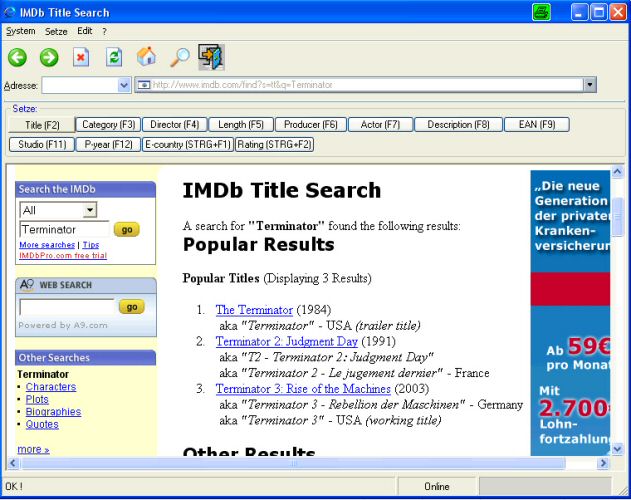Click the Refresh page icon
This screenshot has height=500, width=631.
114,57
